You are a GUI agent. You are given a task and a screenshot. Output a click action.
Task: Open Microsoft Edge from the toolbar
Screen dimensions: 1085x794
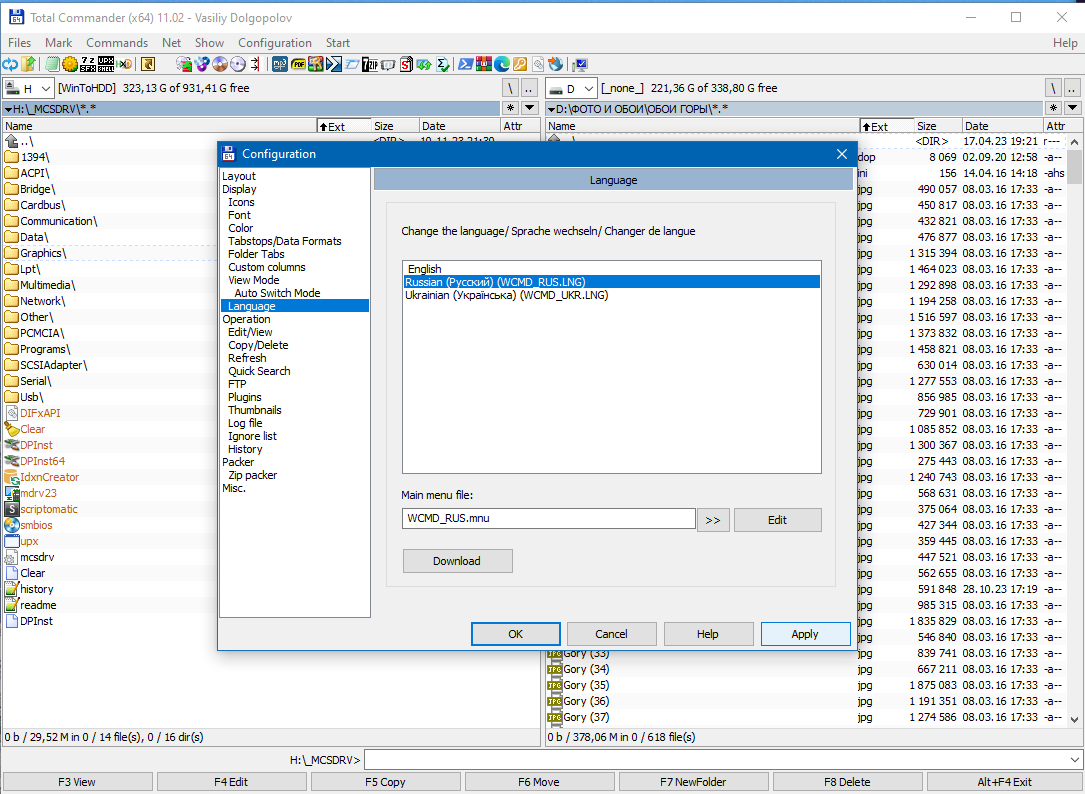coord(501,64)
